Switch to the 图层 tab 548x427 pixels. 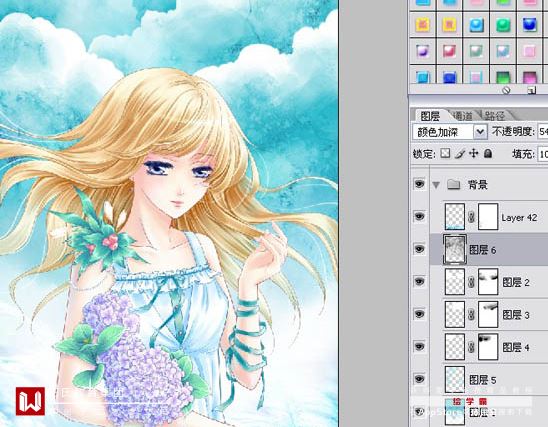click(430, 116)
